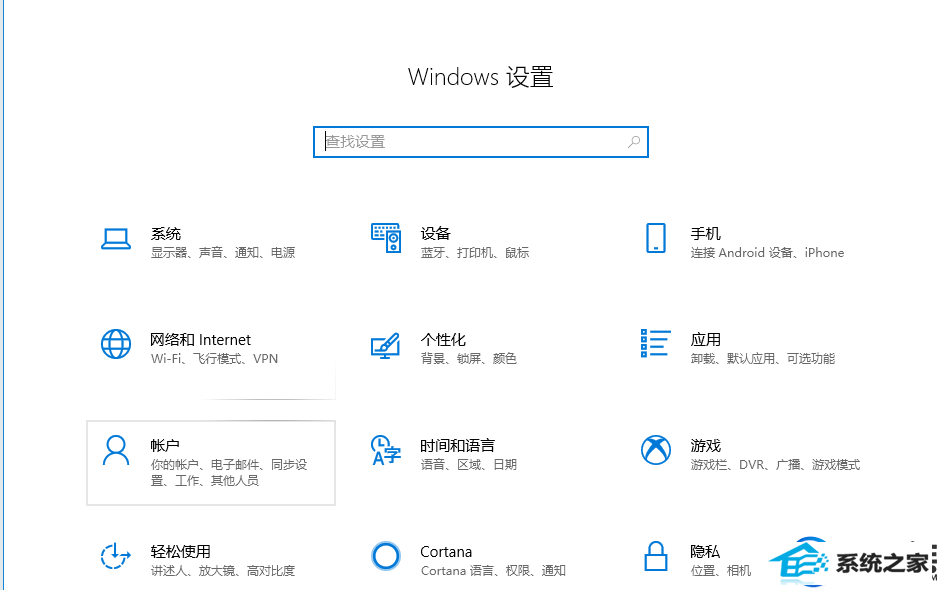Open 手机 settings title
This screenshot has width=937, height=590.
pos(706,233)
